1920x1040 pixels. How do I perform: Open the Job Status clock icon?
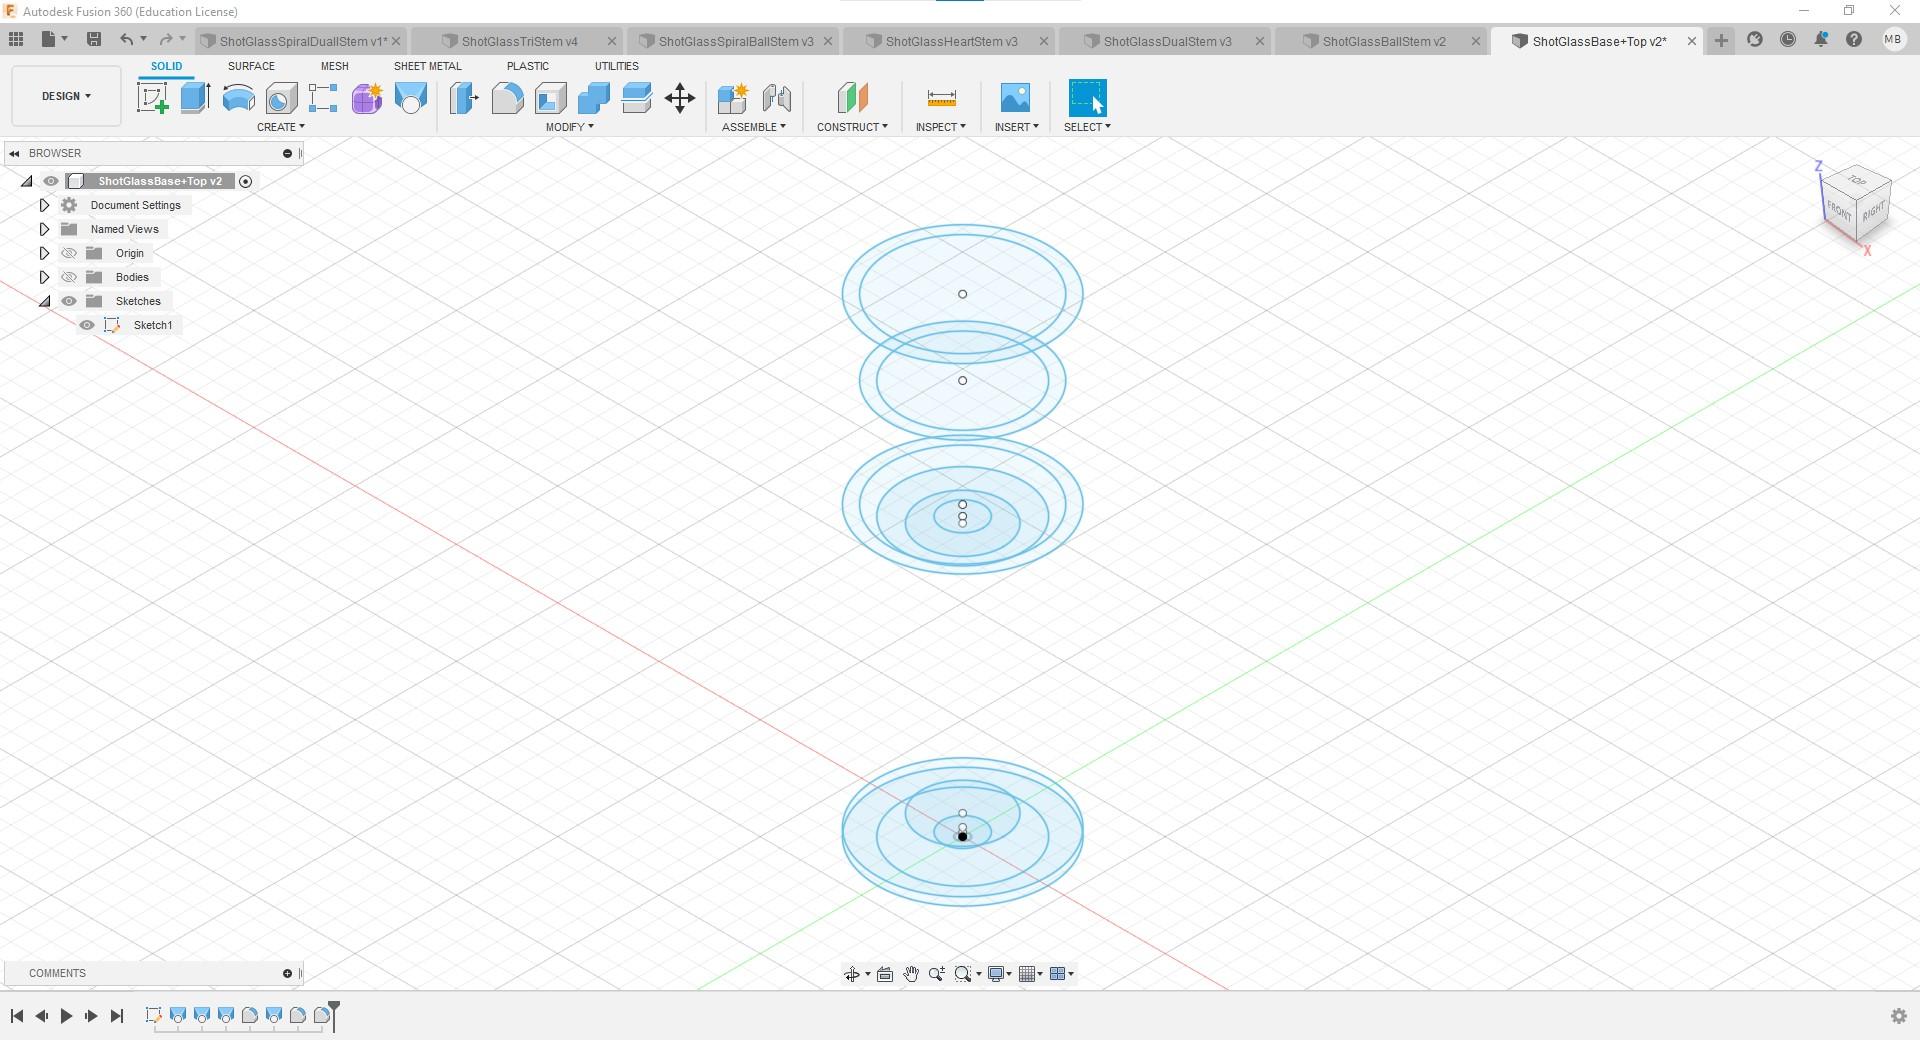[x=1787, y=40]
